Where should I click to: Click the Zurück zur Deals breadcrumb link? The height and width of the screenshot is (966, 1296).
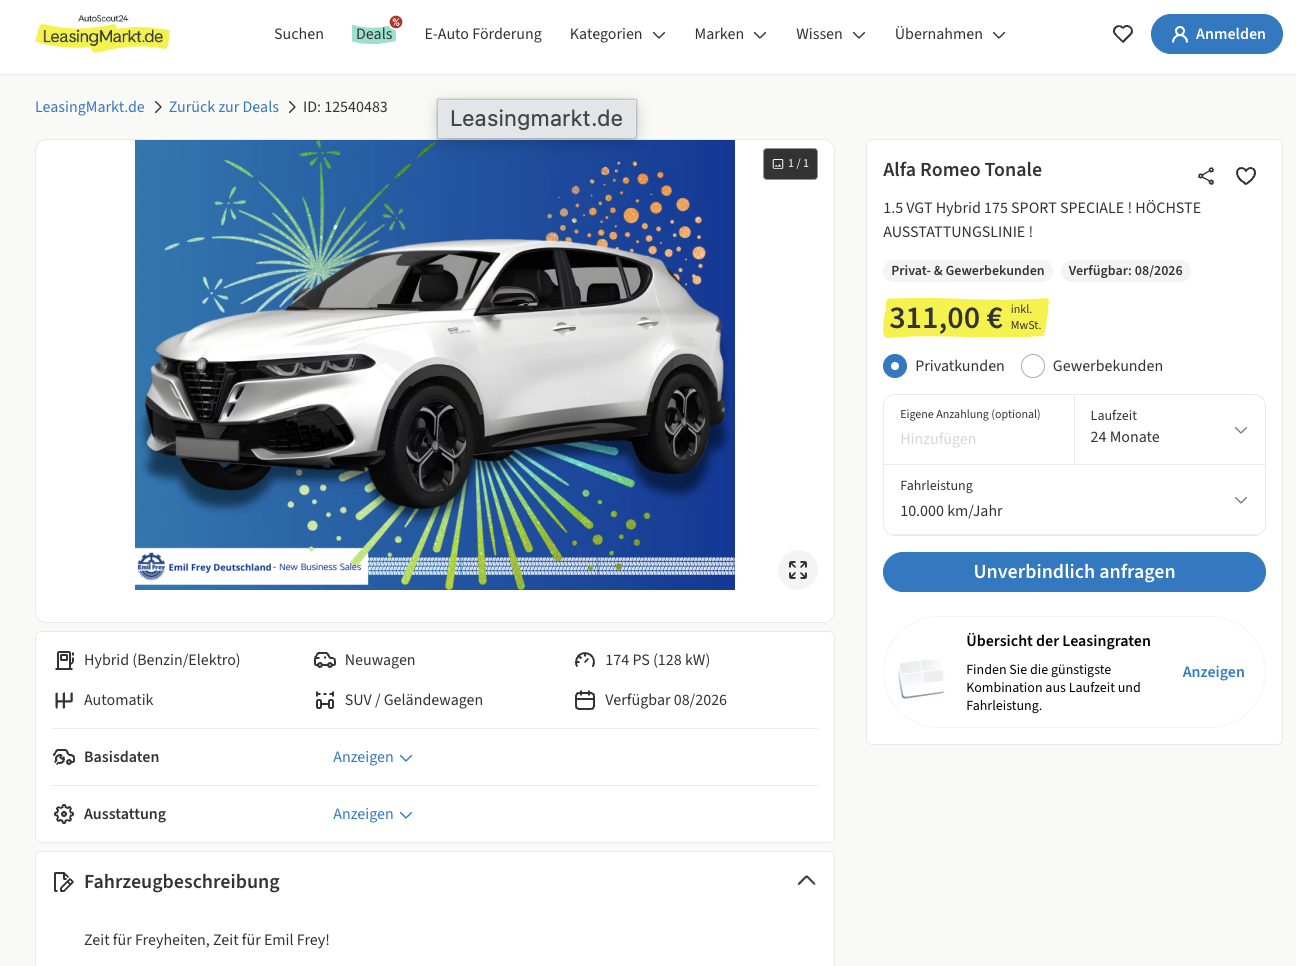[223, 107]
